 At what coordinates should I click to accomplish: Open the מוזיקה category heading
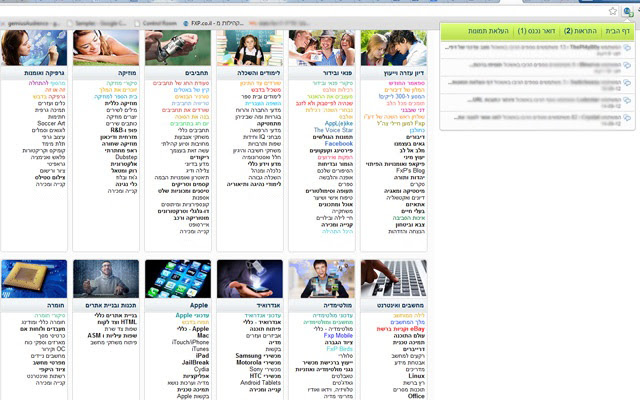127,73
